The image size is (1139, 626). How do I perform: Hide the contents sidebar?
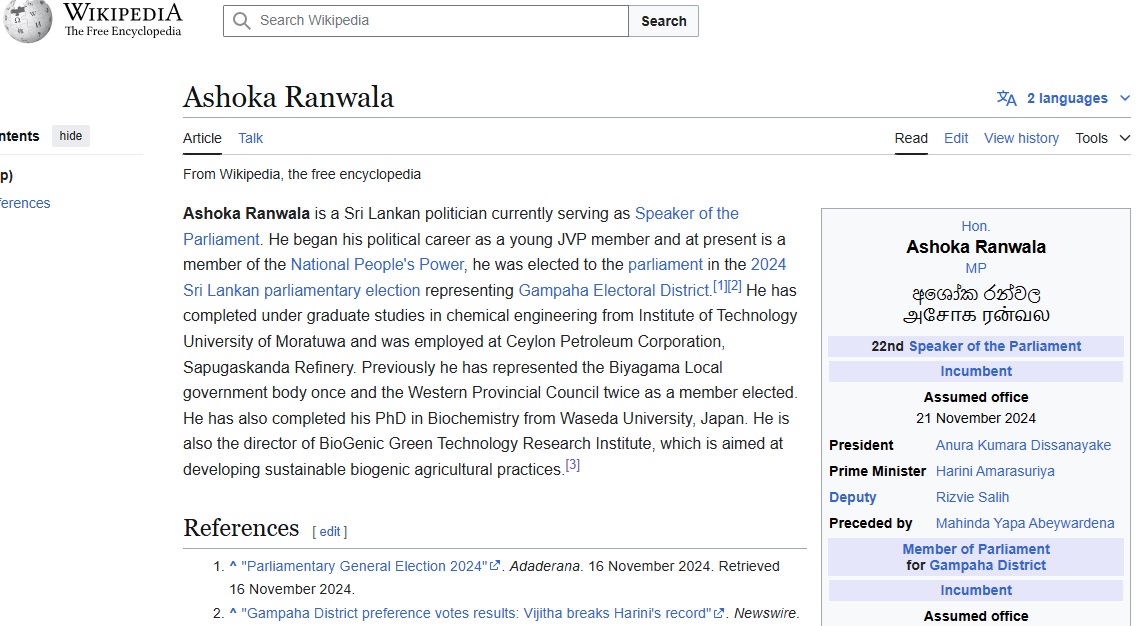[70, 135]
